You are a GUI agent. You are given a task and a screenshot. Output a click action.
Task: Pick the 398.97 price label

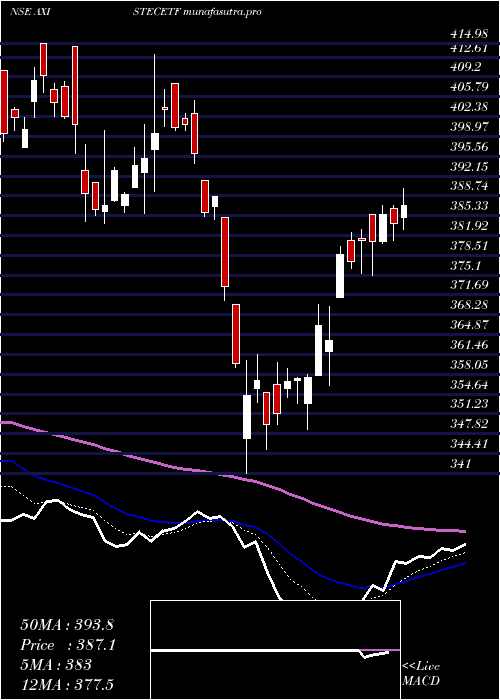(x=469, y=126)
